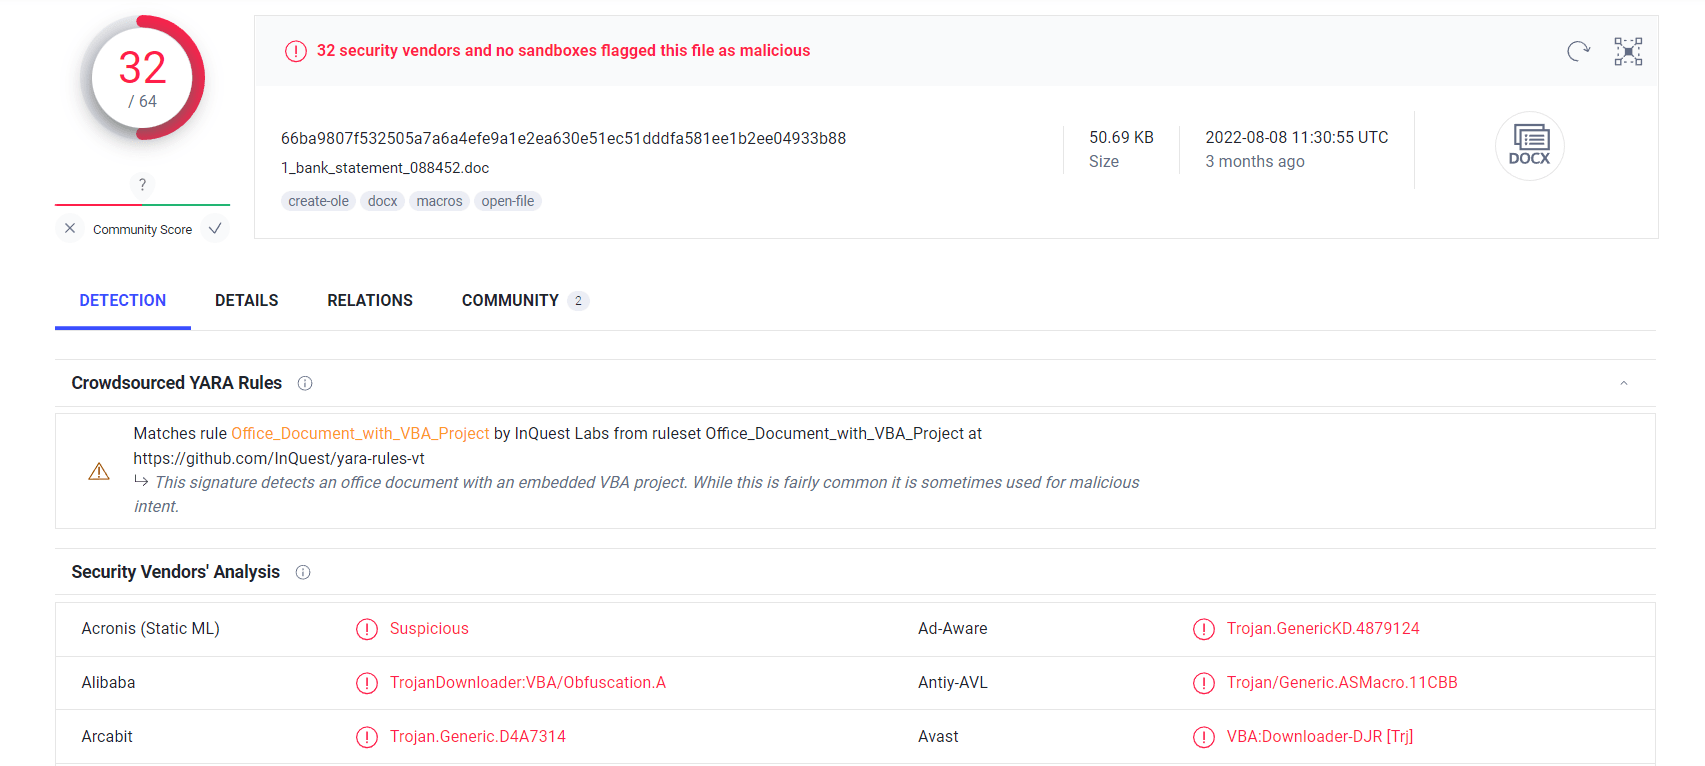Screen dimensions: 1705x766
Task: Click the macros tag
Action: (x=439, y=201)
